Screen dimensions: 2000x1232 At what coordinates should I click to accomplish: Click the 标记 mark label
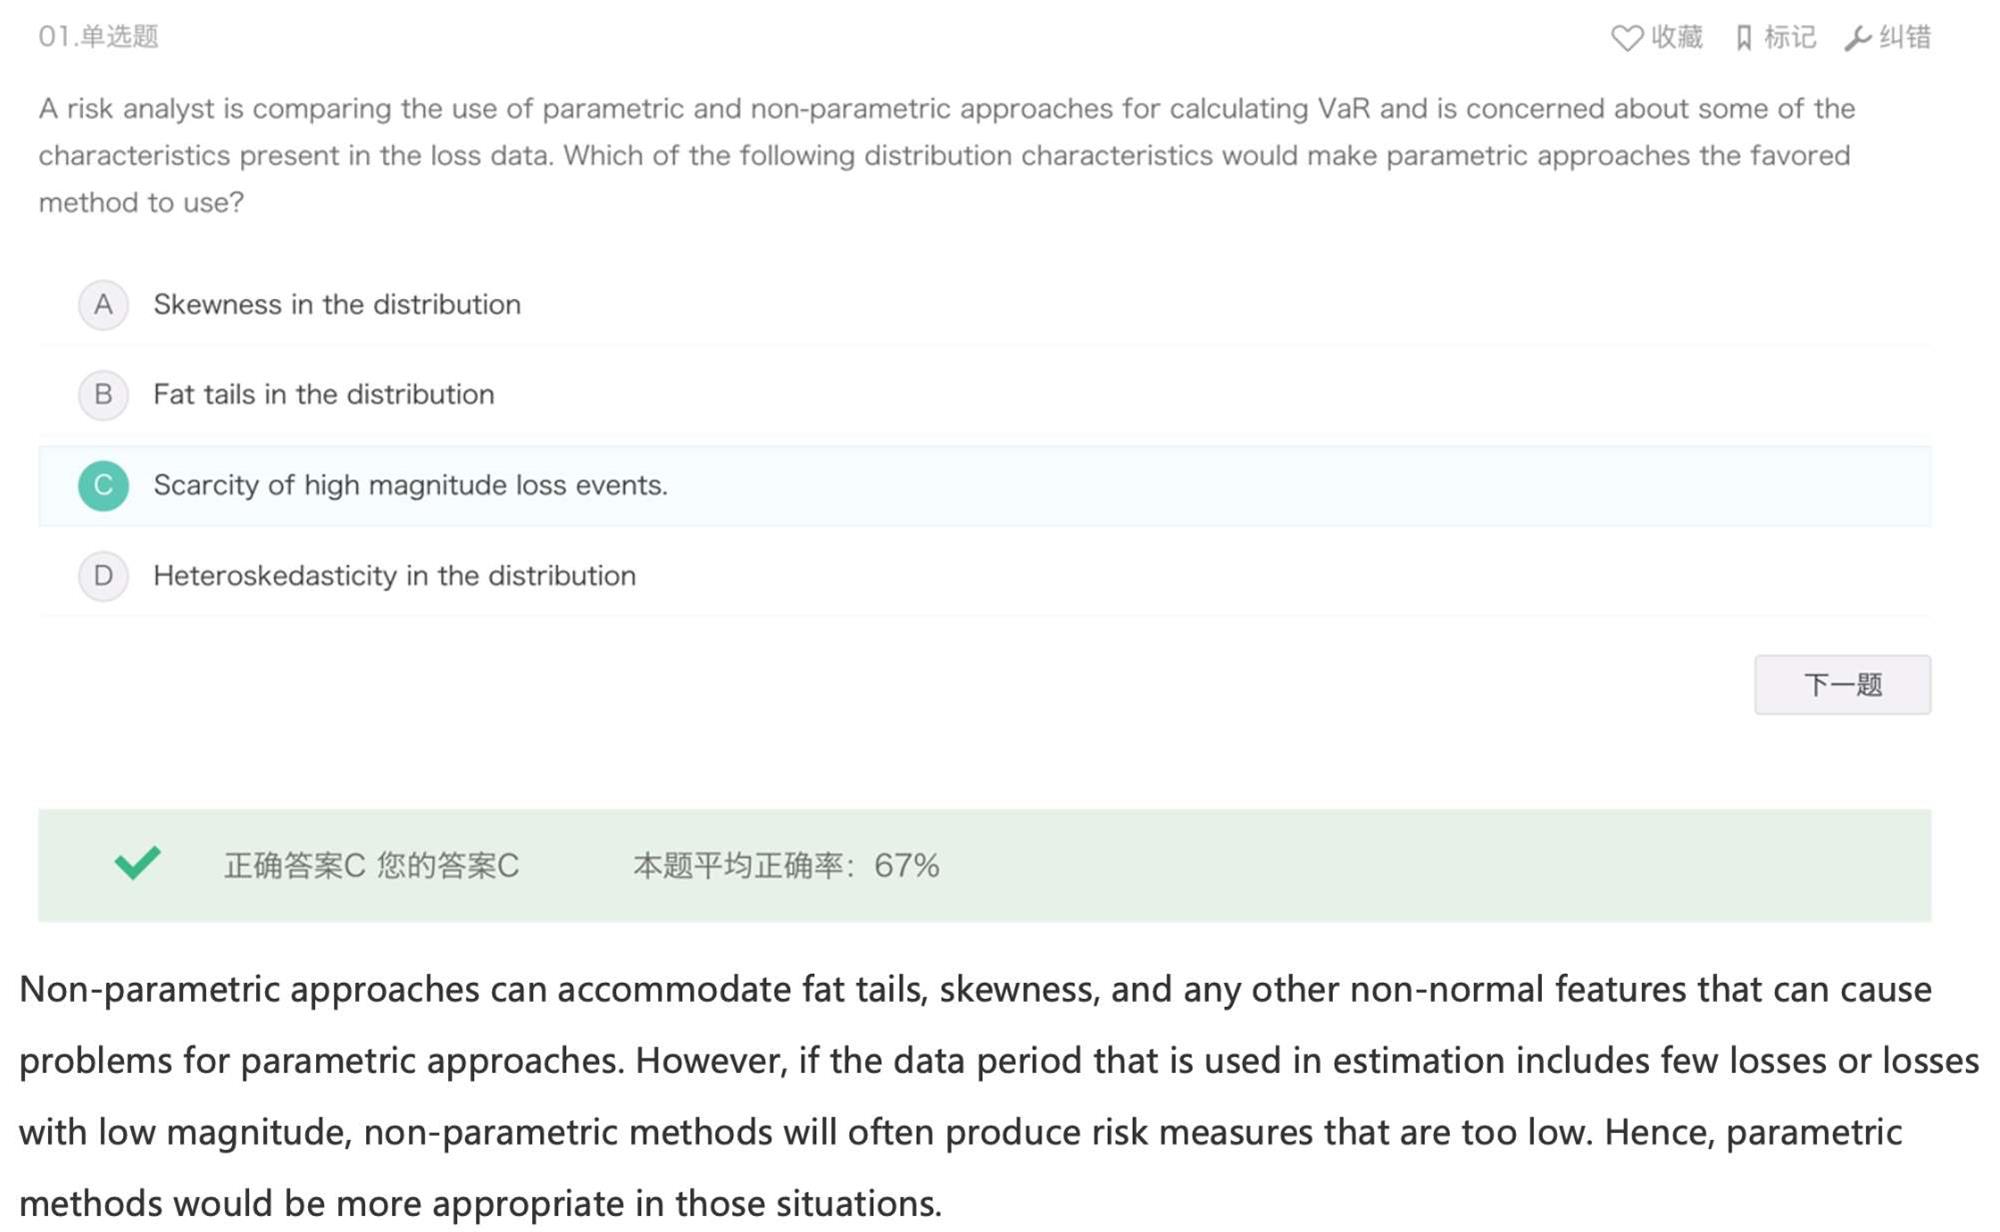click(1790, 38)
